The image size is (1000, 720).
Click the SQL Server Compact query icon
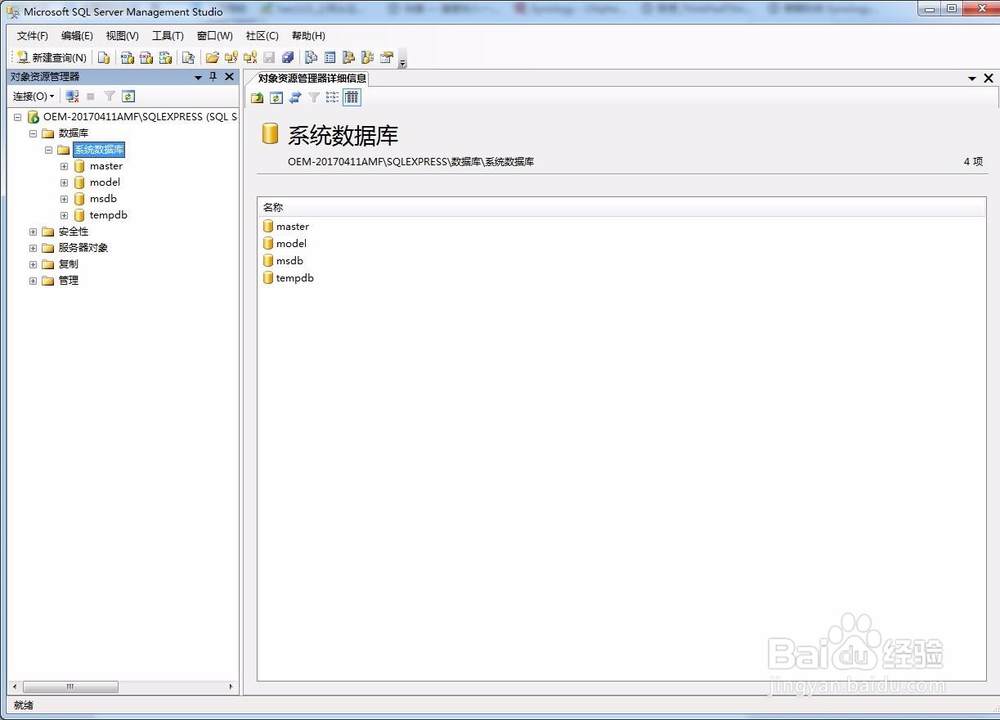[x=188, y=58]
